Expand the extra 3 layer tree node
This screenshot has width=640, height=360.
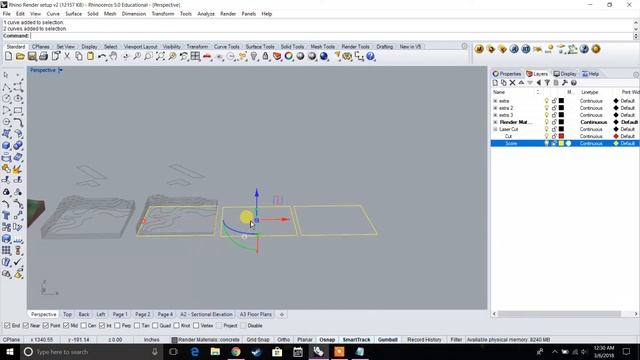[495, 115]
